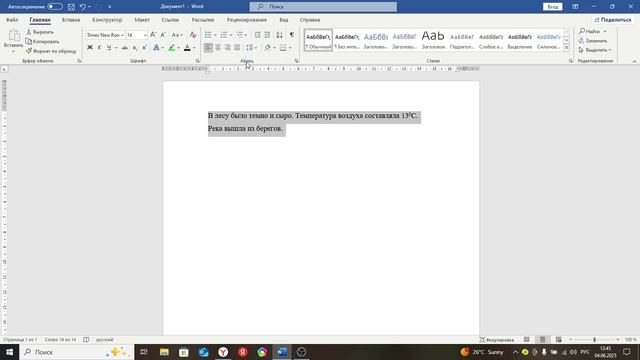Apply text highlight color

click(x=172, y=48)
